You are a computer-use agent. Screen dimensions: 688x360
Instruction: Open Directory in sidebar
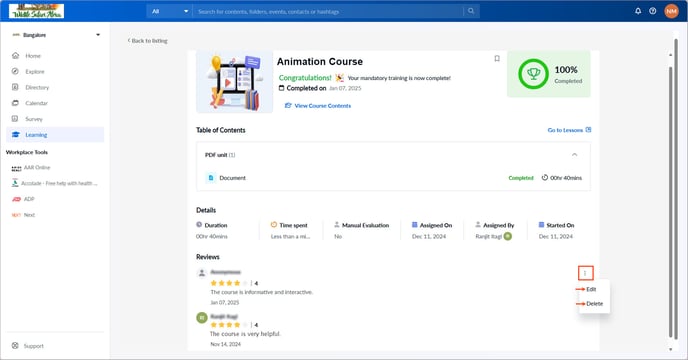(x=37, y=87)
